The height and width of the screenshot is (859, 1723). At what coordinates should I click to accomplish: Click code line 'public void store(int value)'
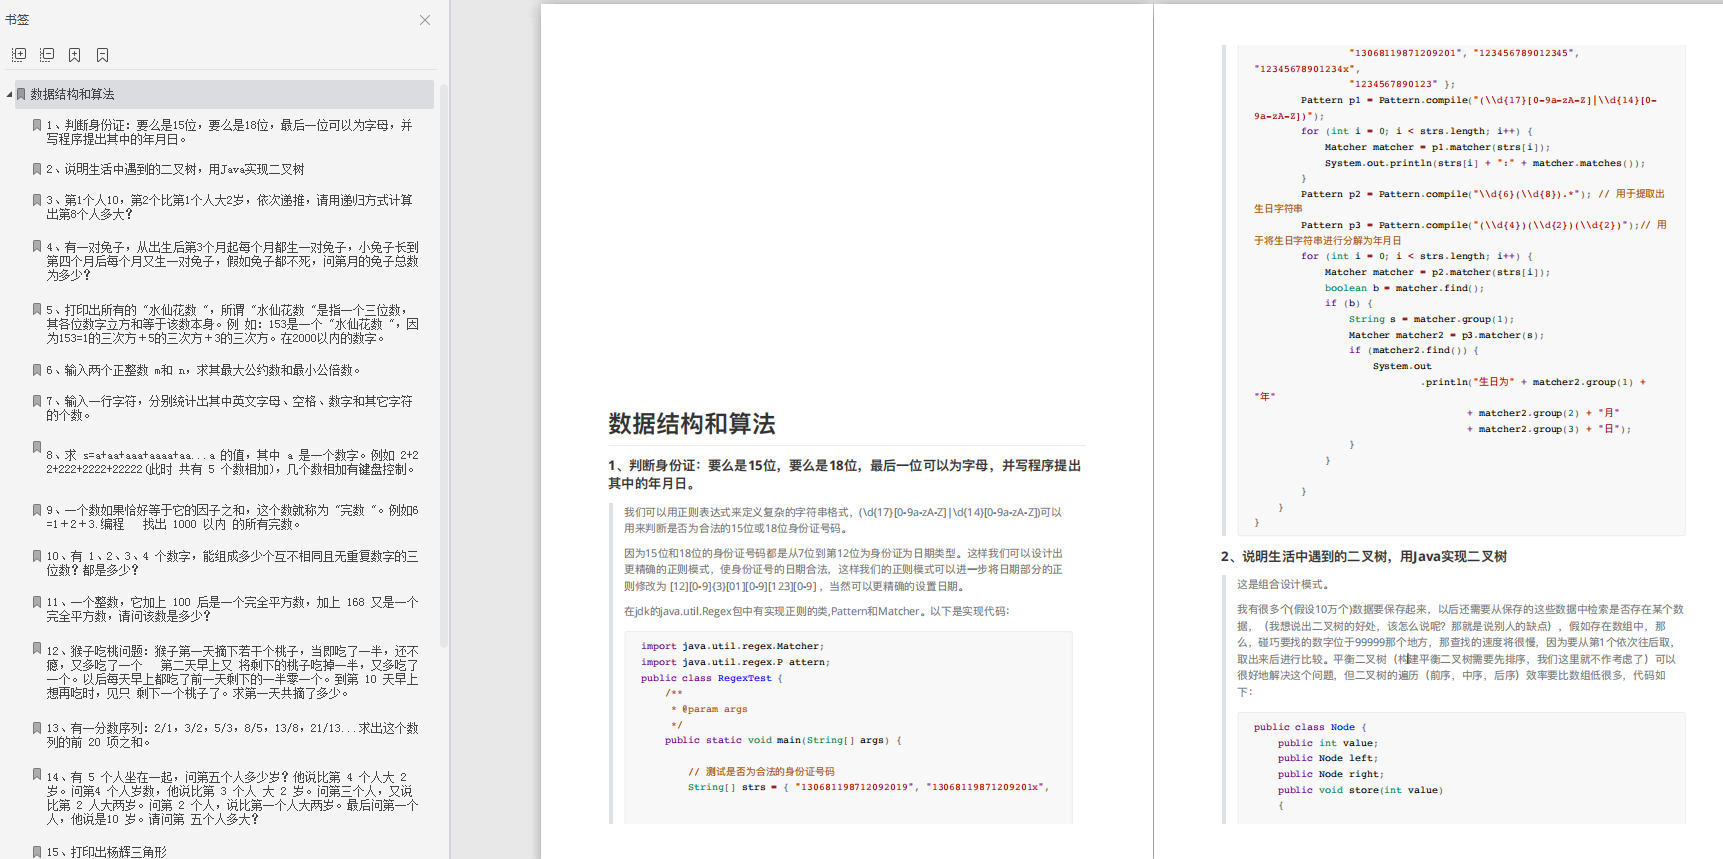click(1360, 790)
